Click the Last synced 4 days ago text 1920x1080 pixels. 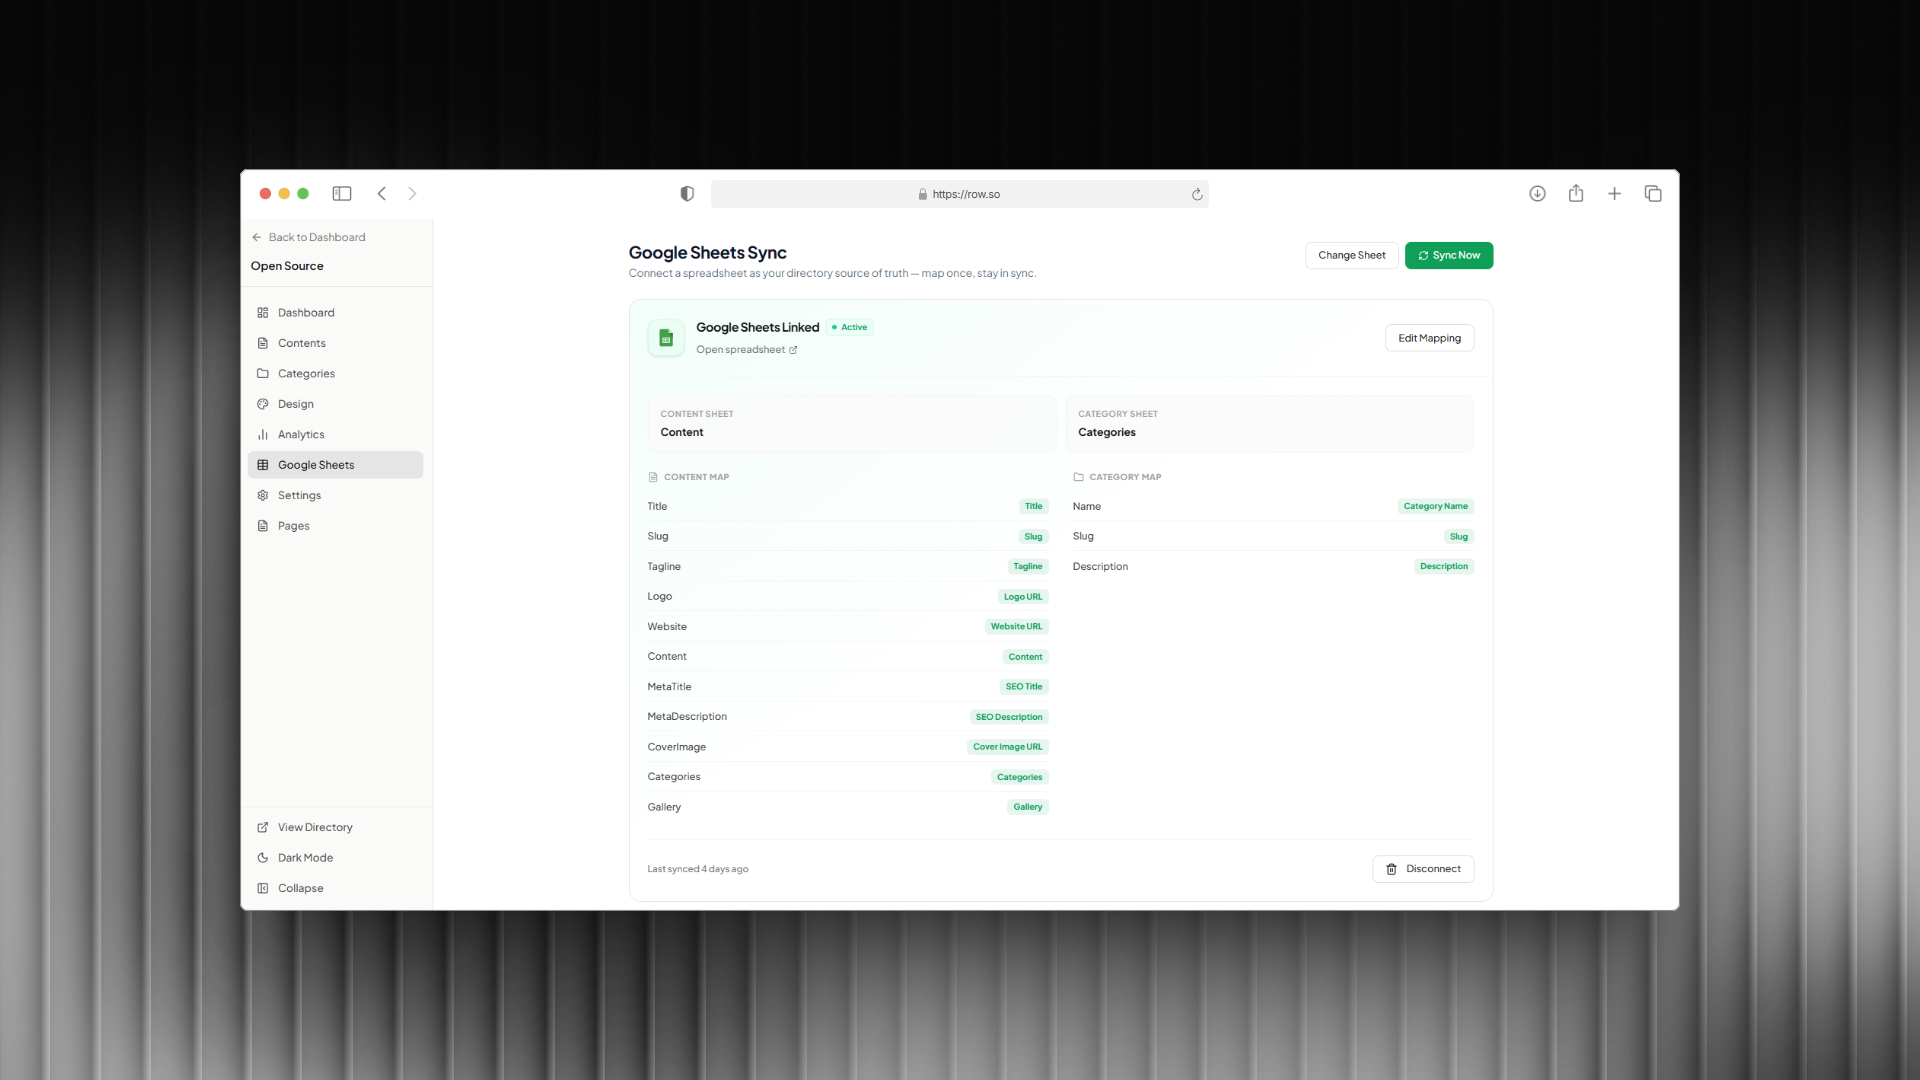pos(698,869)
